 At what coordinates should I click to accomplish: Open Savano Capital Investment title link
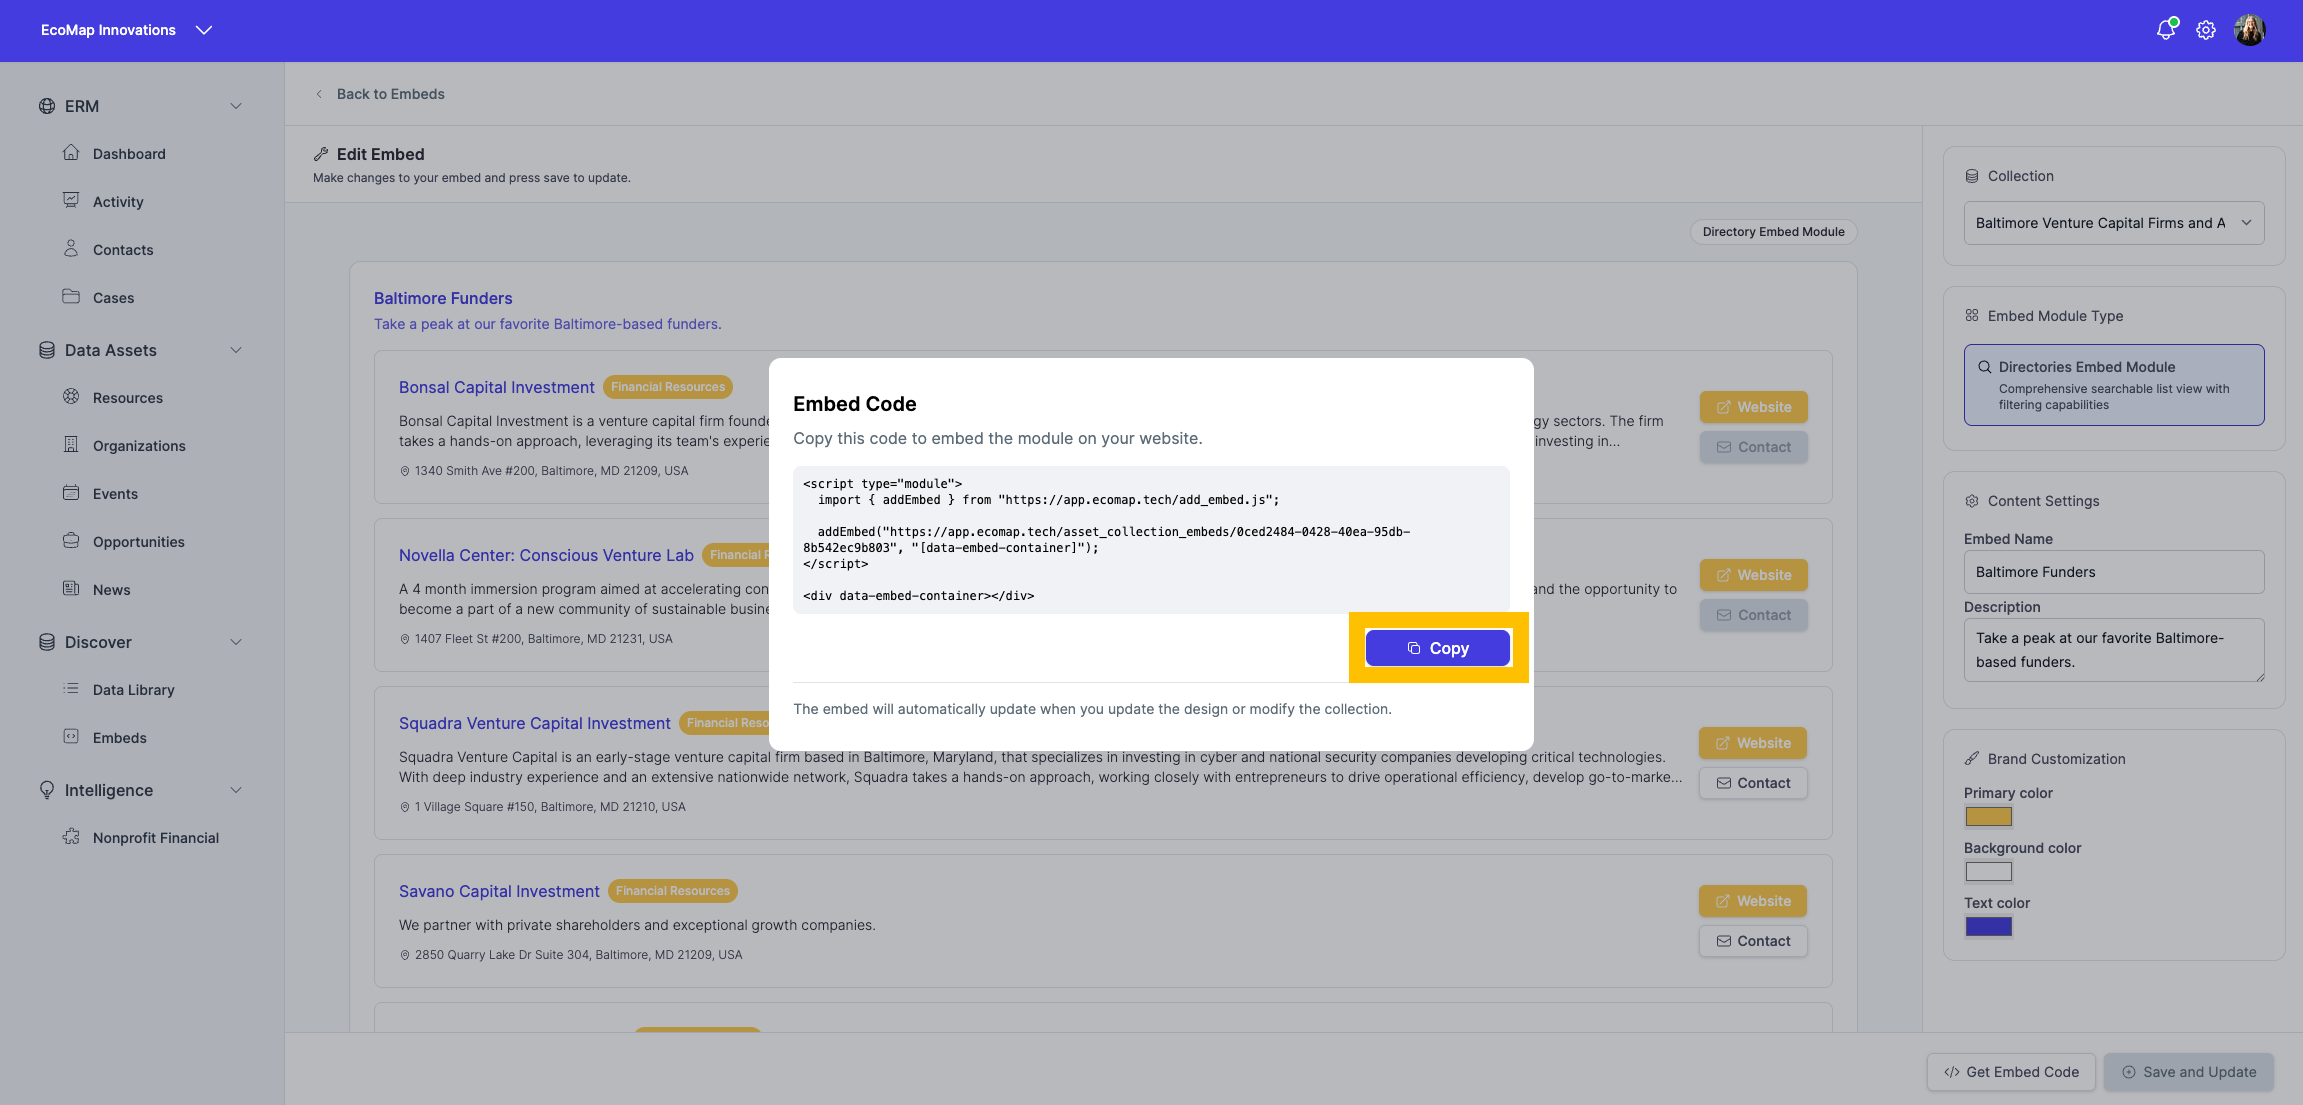click(x=499, y=891)
